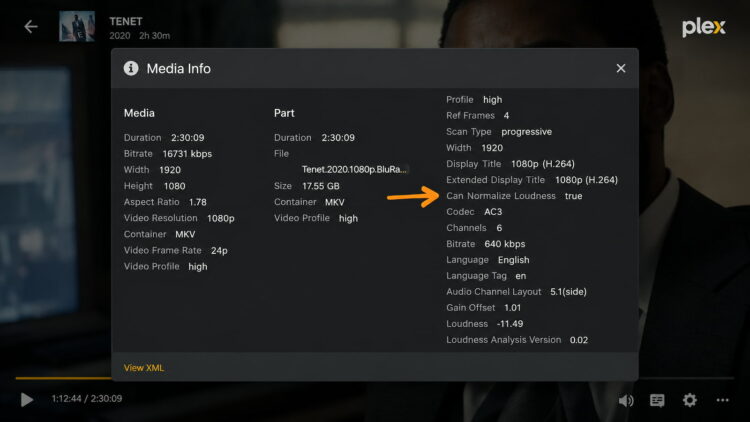The image size is (750, 422).
Task: Select the Part Container value MKV
Action: (x=334, y=202)
